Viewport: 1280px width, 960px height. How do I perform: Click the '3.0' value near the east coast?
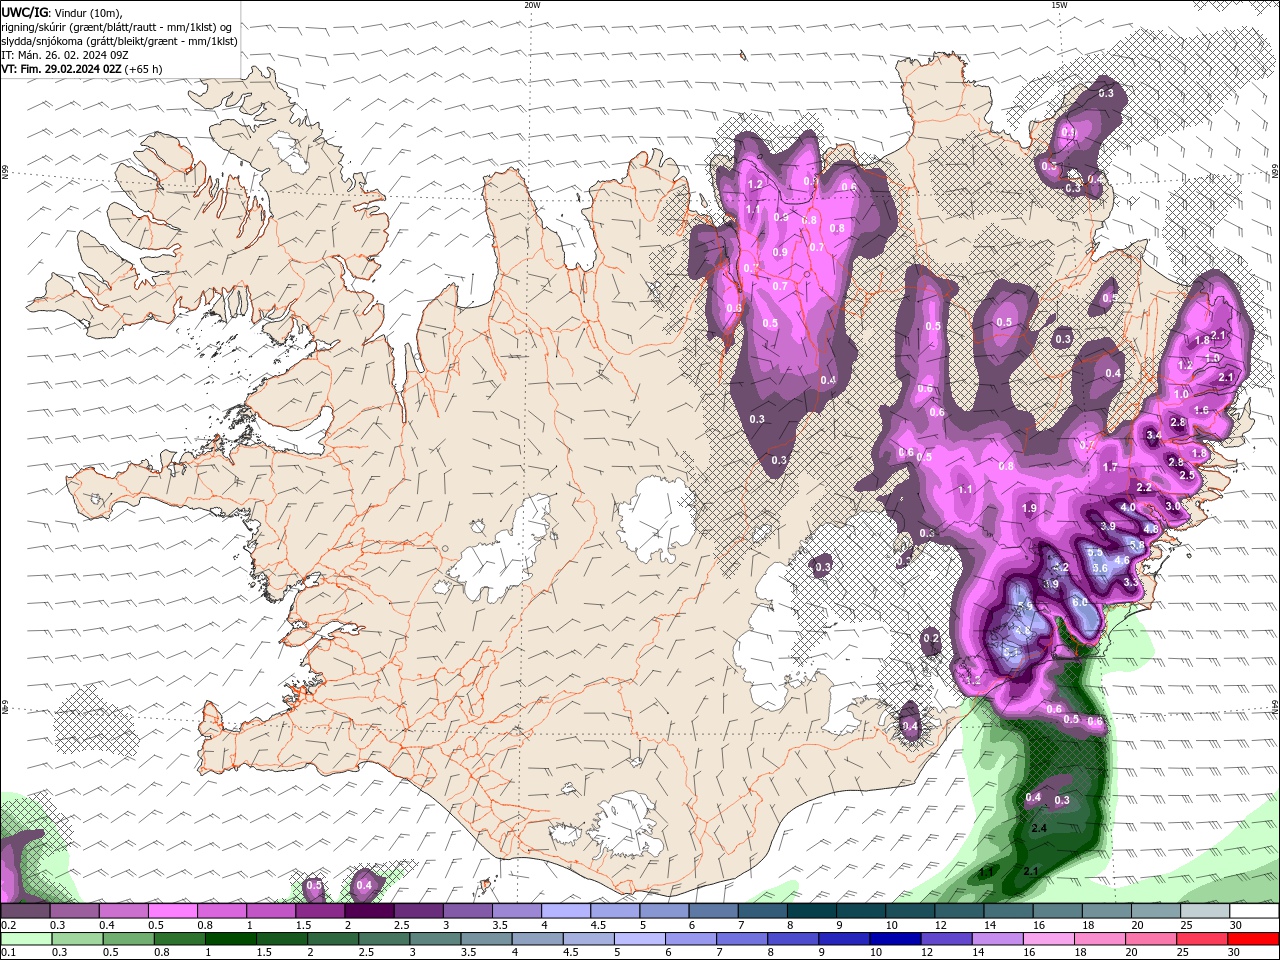pyautogui.click(x=1173, y=507)
